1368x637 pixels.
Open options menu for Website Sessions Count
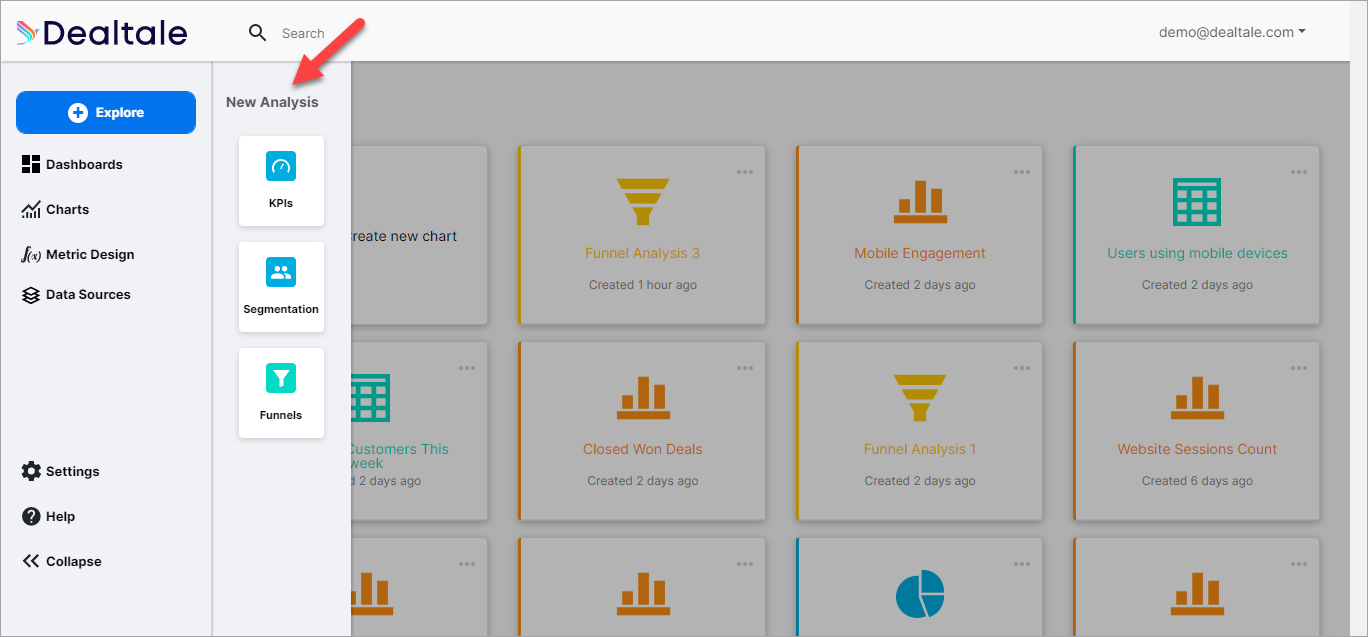pos(1298,368)
